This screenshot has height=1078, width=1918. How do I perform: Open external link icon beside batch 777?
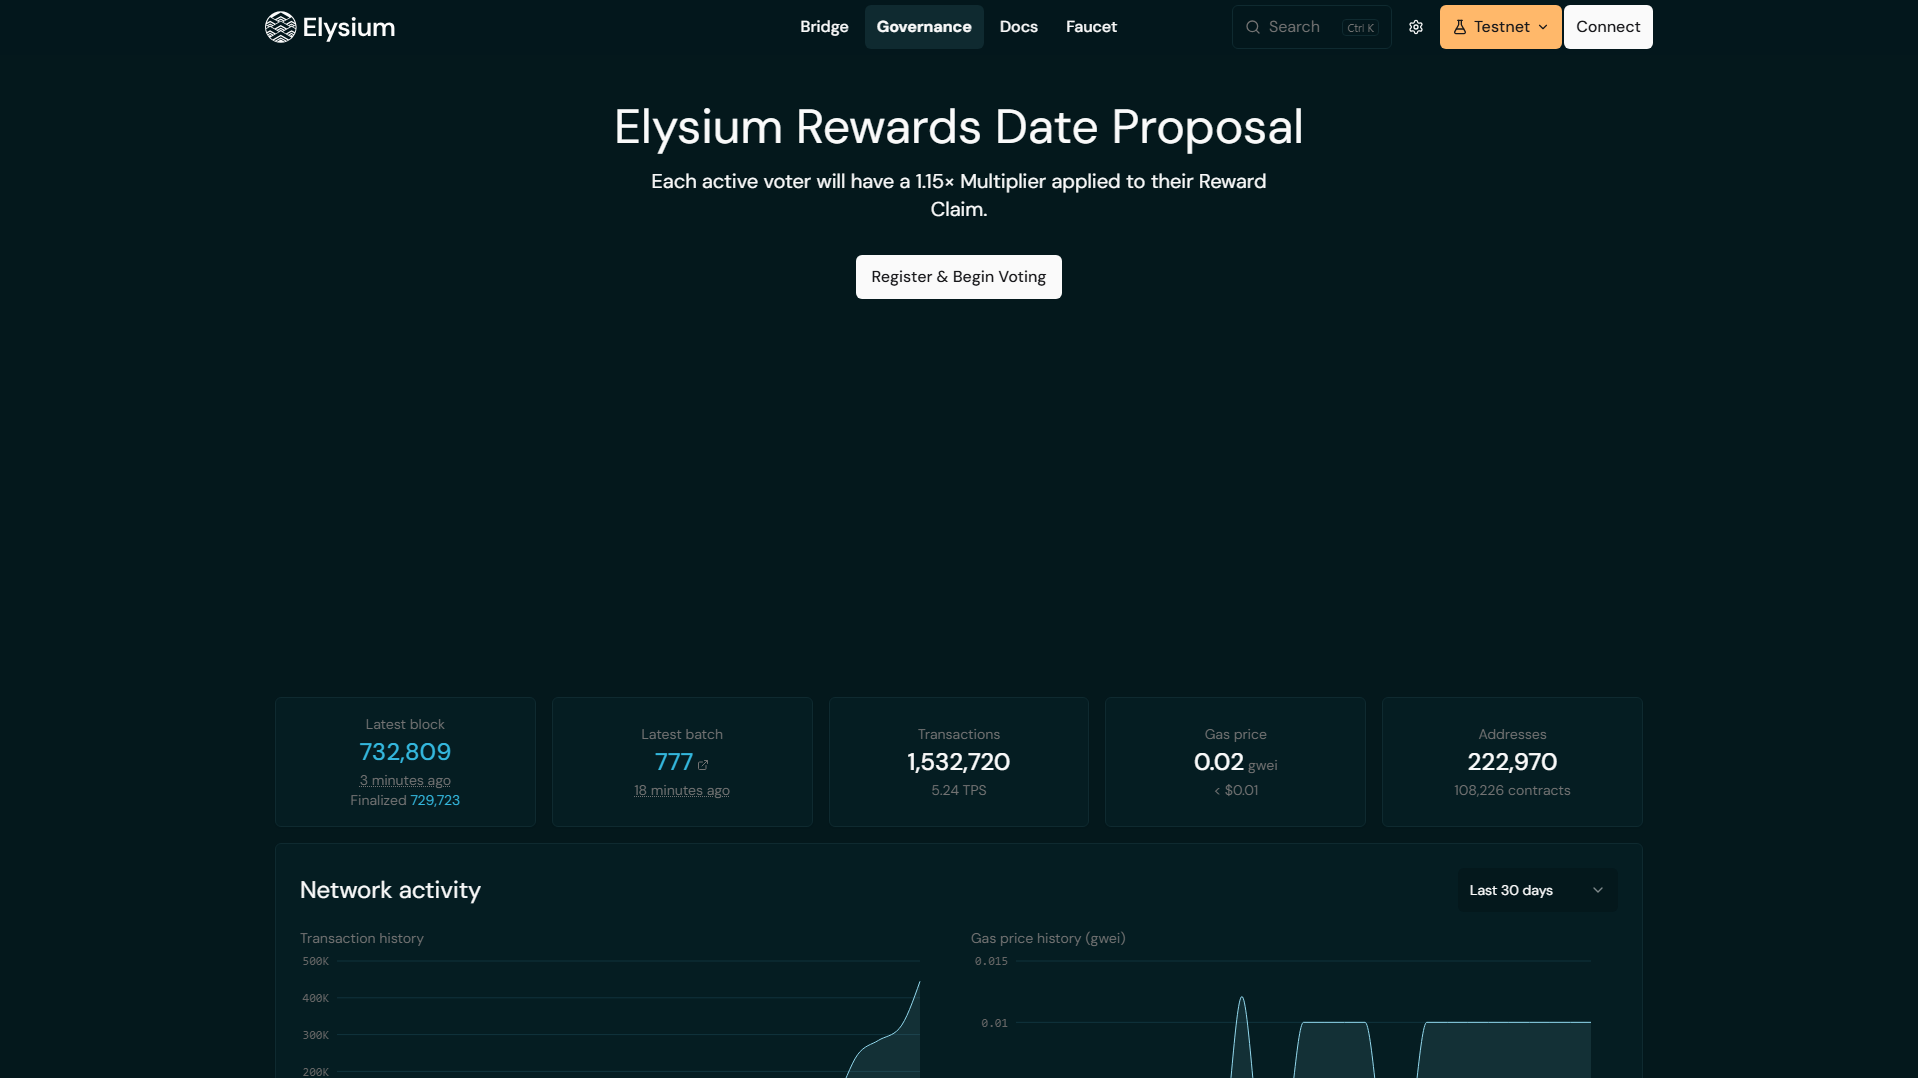(703, 765)
